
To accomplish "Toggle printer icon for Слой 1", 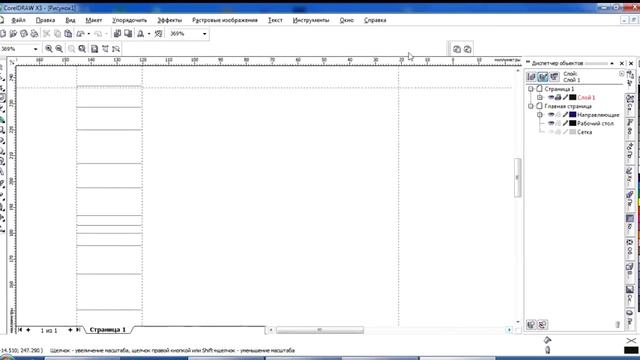I will [558, 98].
